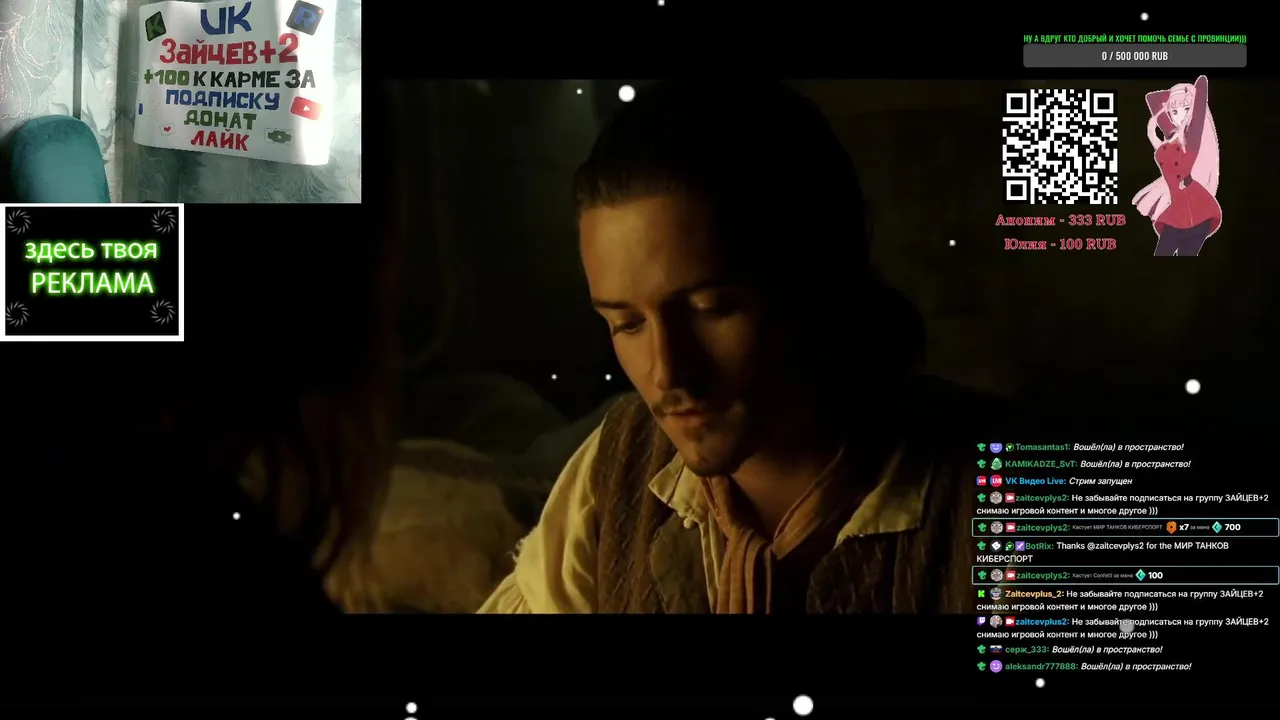
Task: Click the flag avatar next to серж_333
Action: (996, 650)
